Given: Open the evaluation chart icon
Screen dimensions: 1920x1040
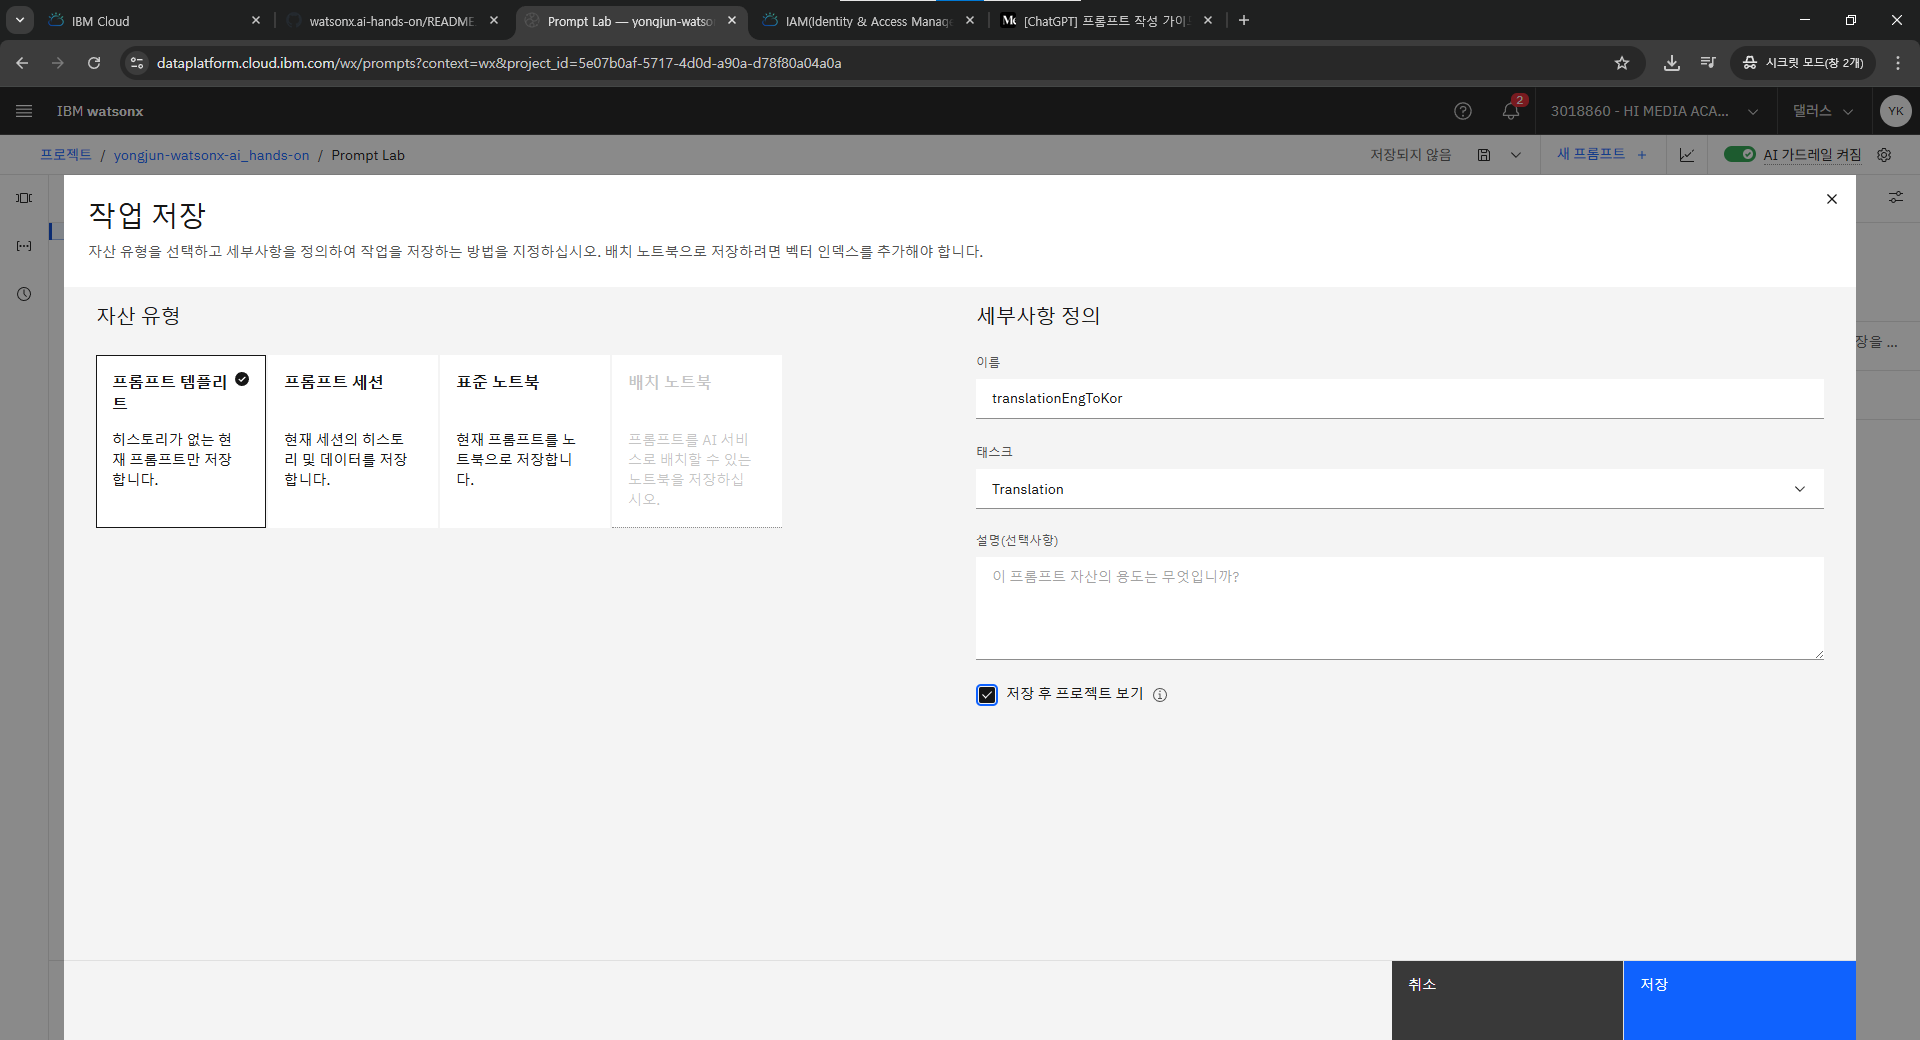Looking at the screenshot, I should tap(1687, 155).
